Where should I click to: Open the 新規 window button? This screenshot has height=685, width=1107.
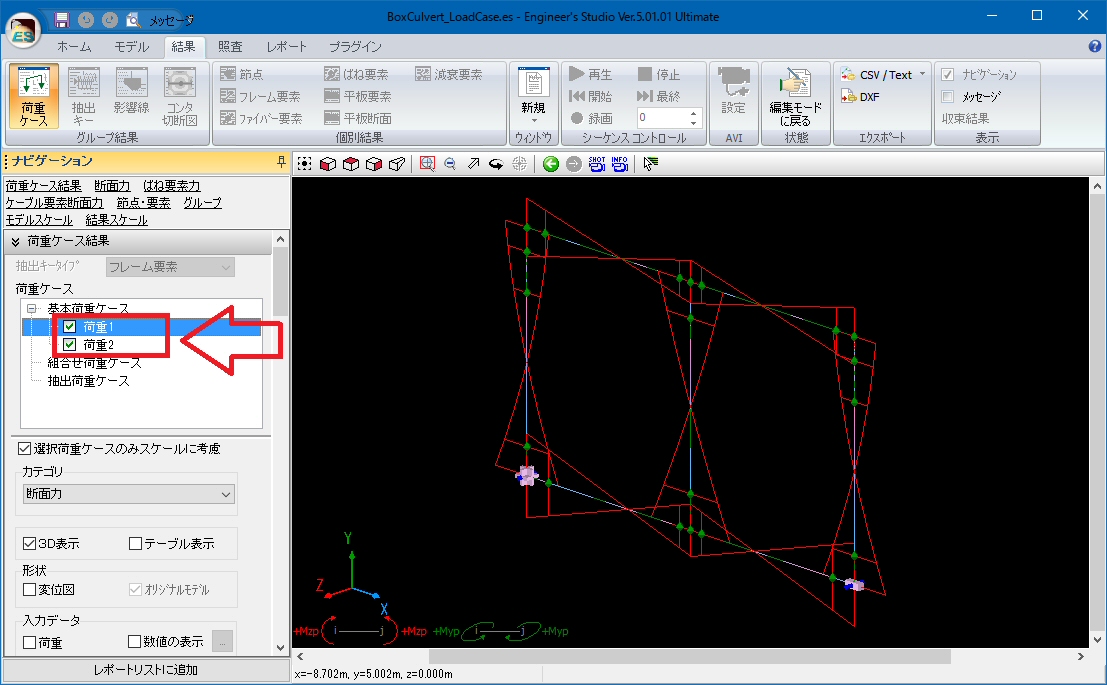pos(533,96)
